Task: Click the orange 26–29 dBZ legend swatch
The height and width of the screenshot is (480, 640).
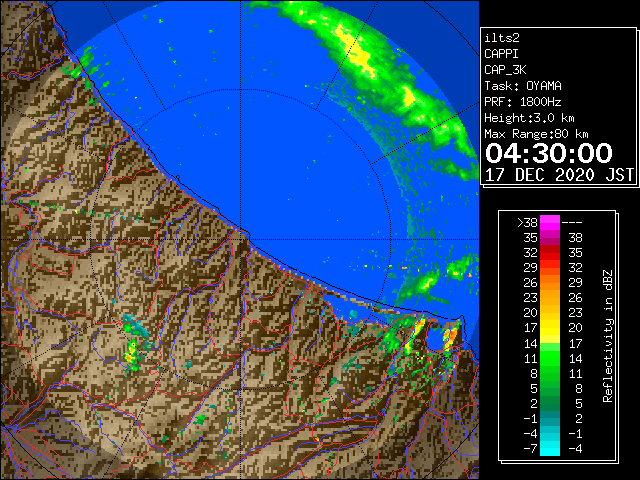Action: [x=550, y=283]
